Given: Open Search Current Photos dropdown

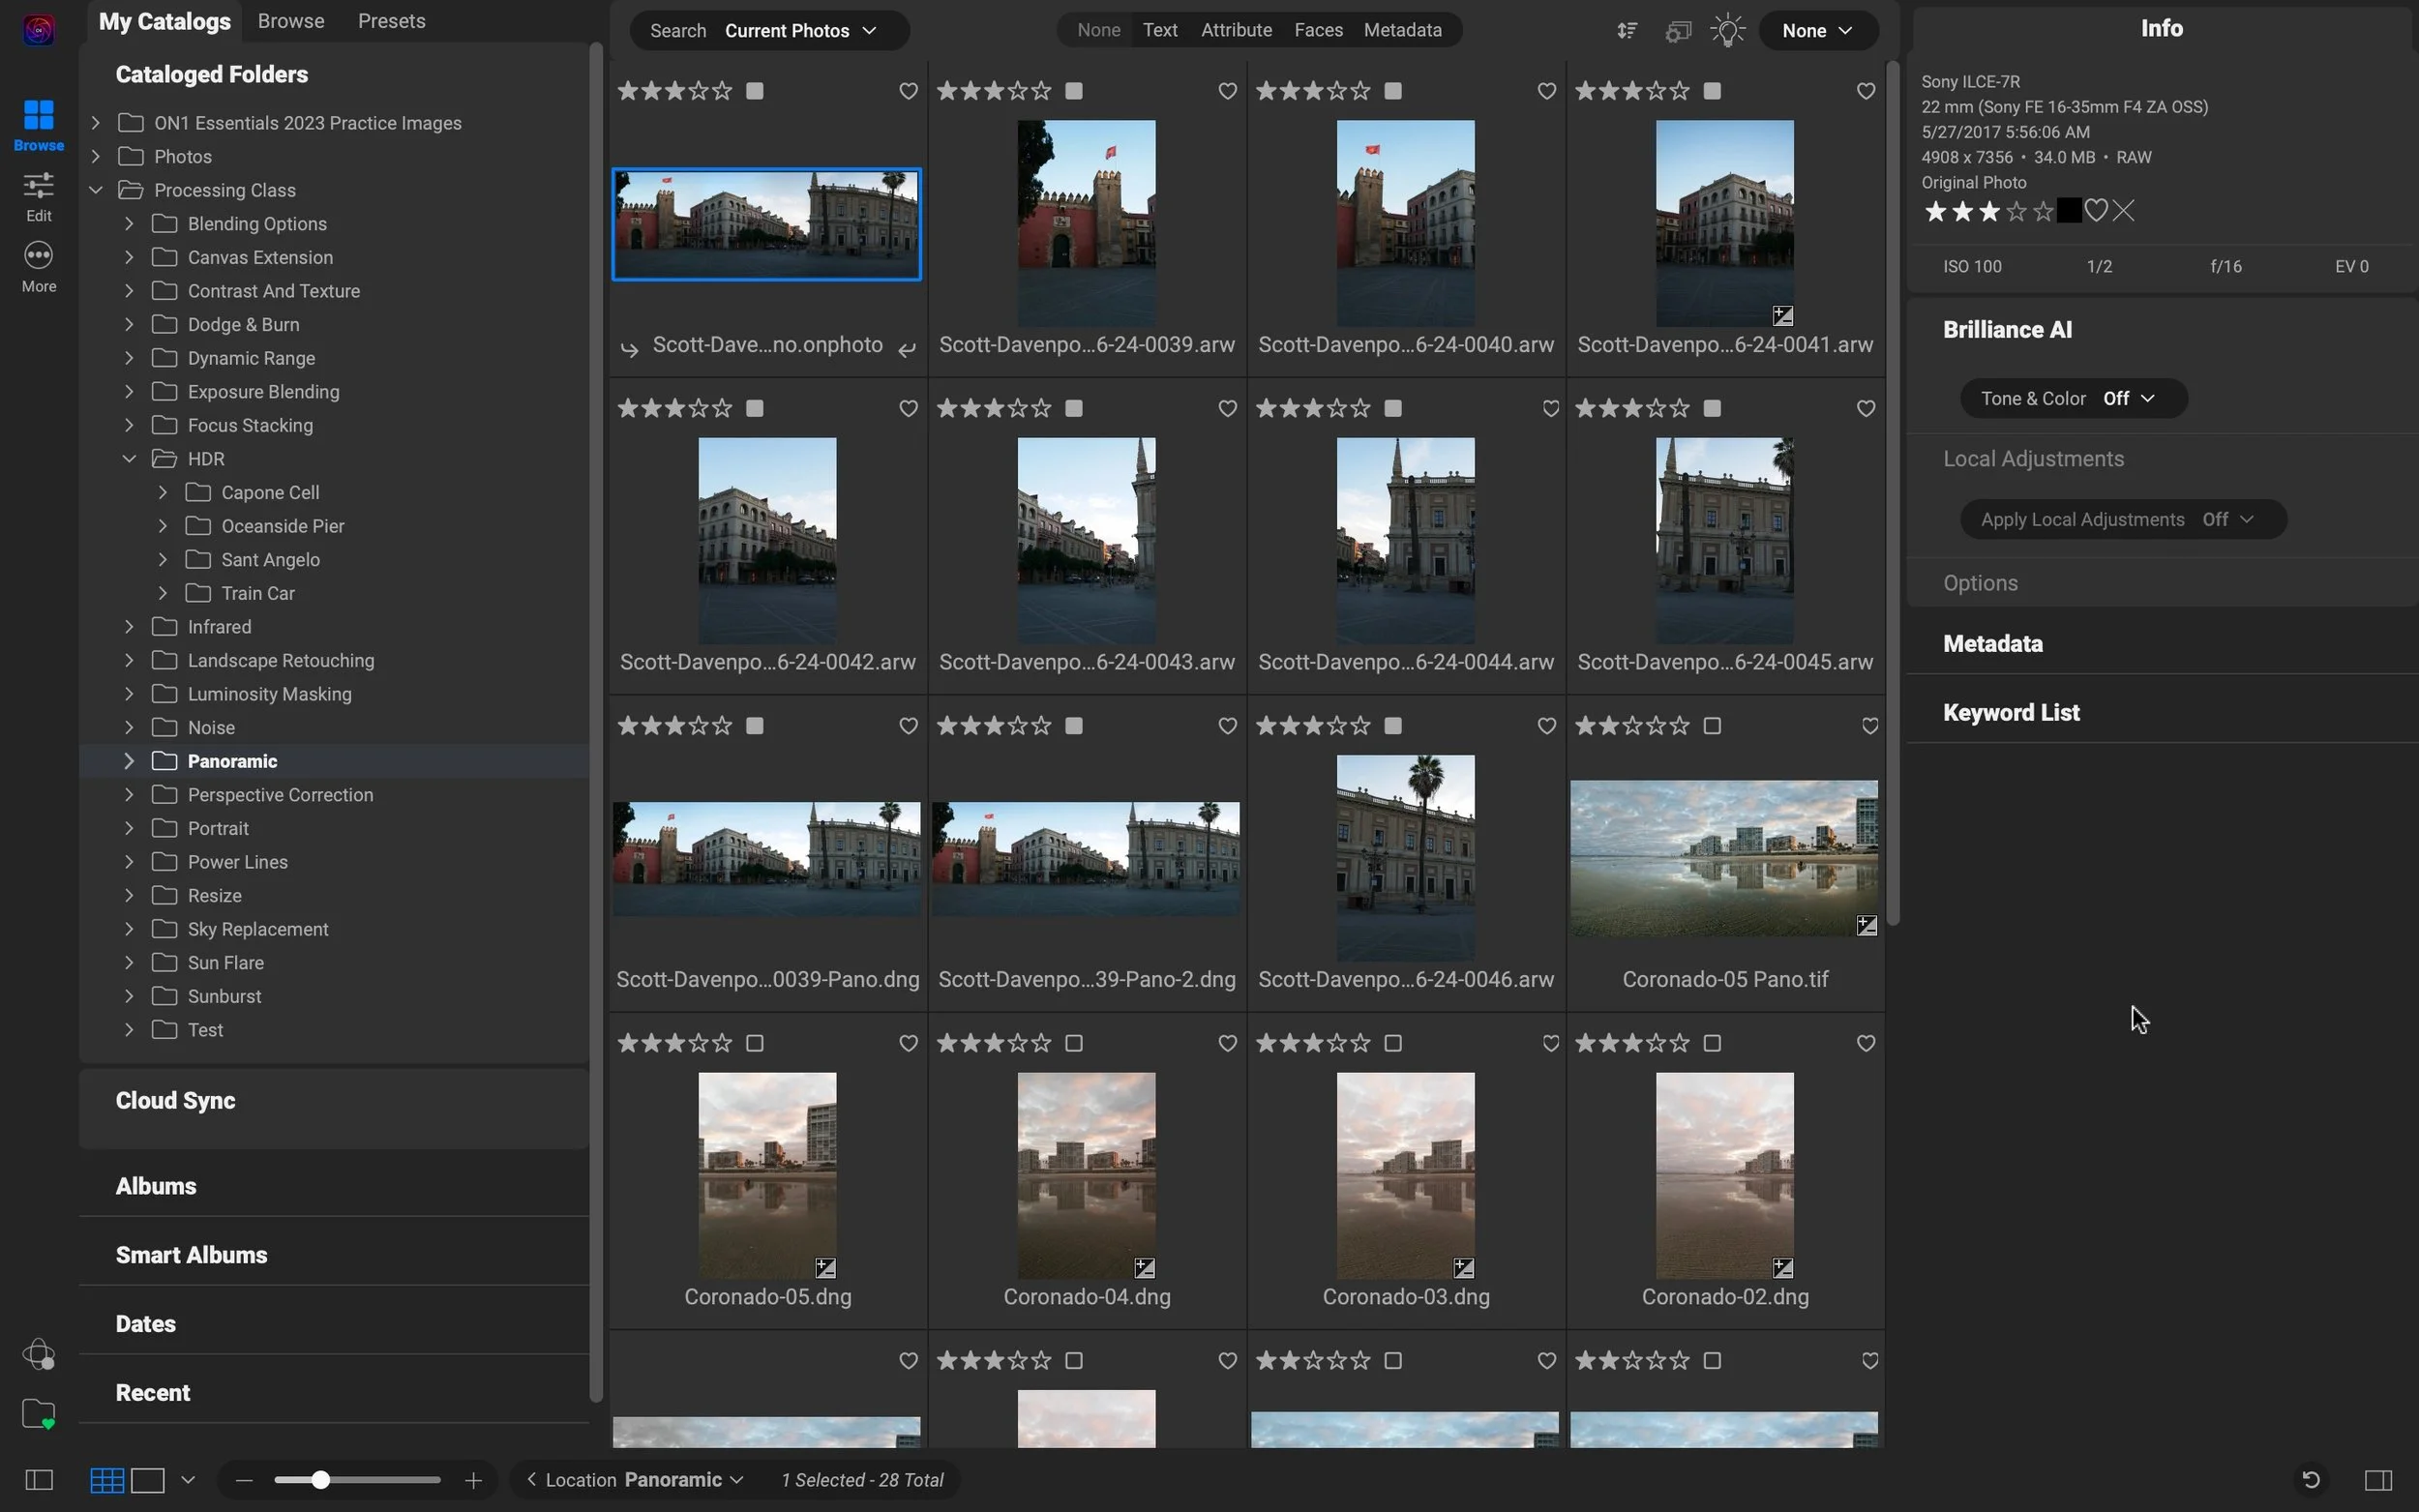Looking at the screenshot, I should coord(769,31).
